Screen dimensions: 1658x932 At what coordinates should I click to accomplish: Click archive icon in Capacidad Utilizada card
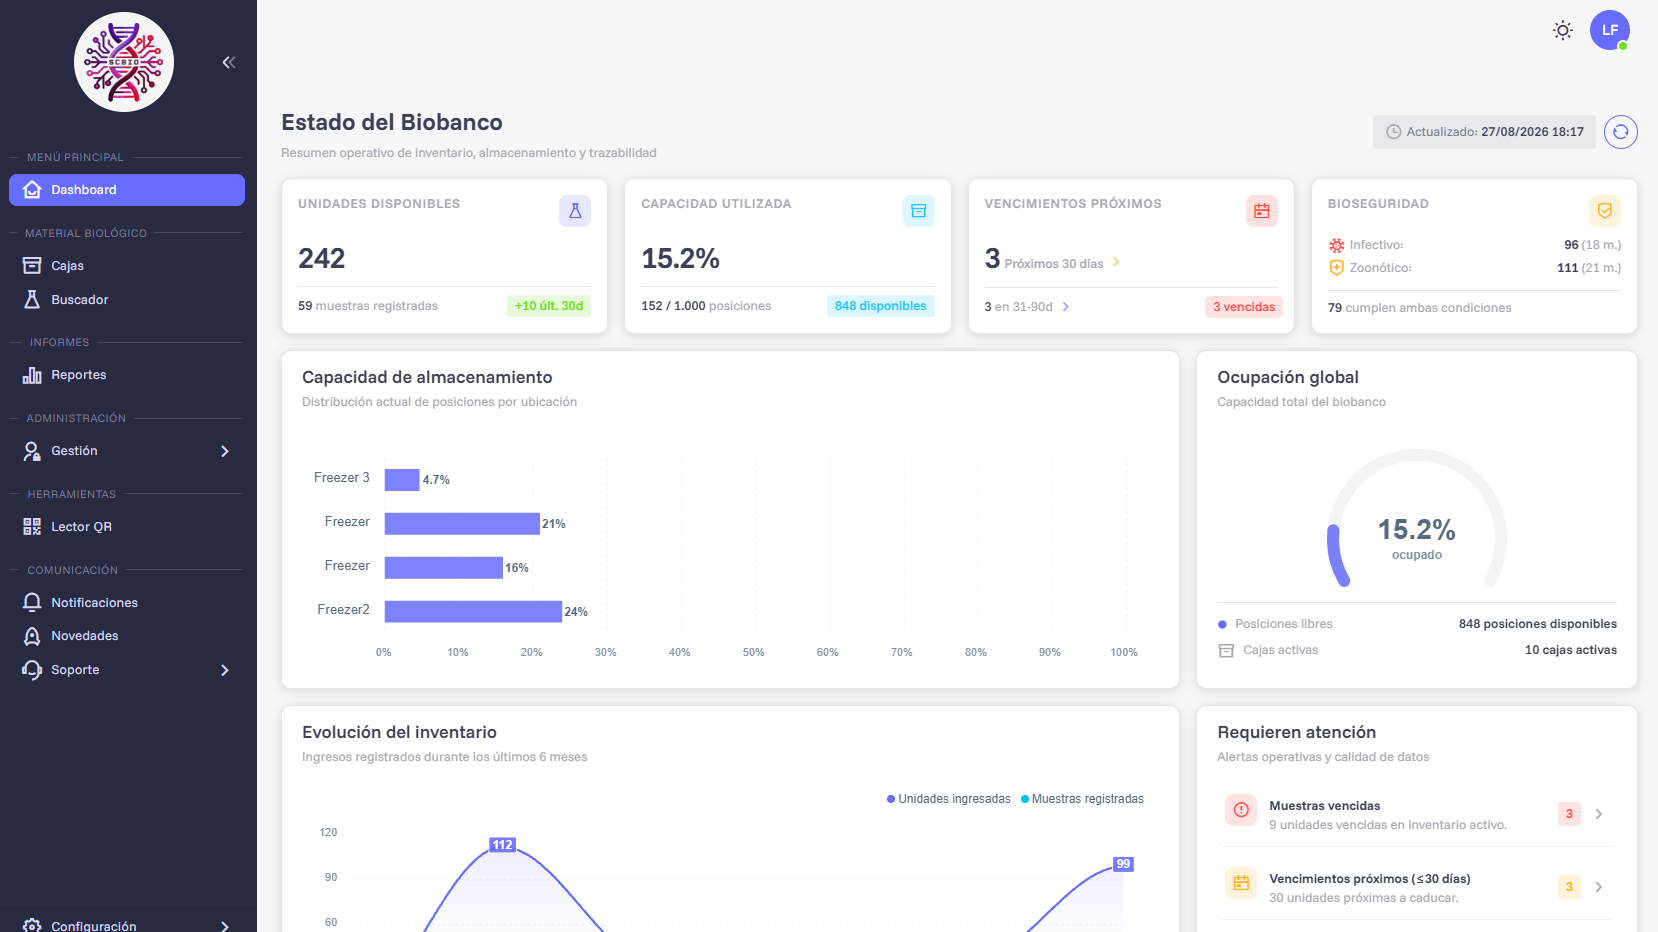pos(919,211)
